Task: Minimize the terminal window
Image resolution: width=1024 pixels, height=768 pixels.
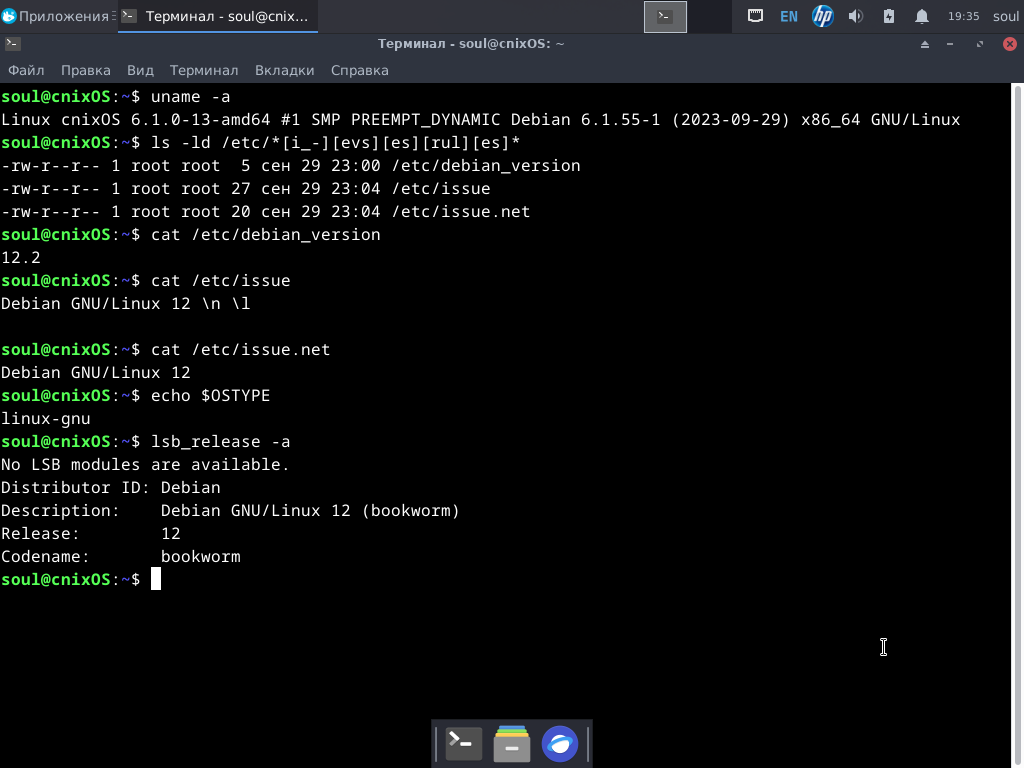Action: click(950, 44)
